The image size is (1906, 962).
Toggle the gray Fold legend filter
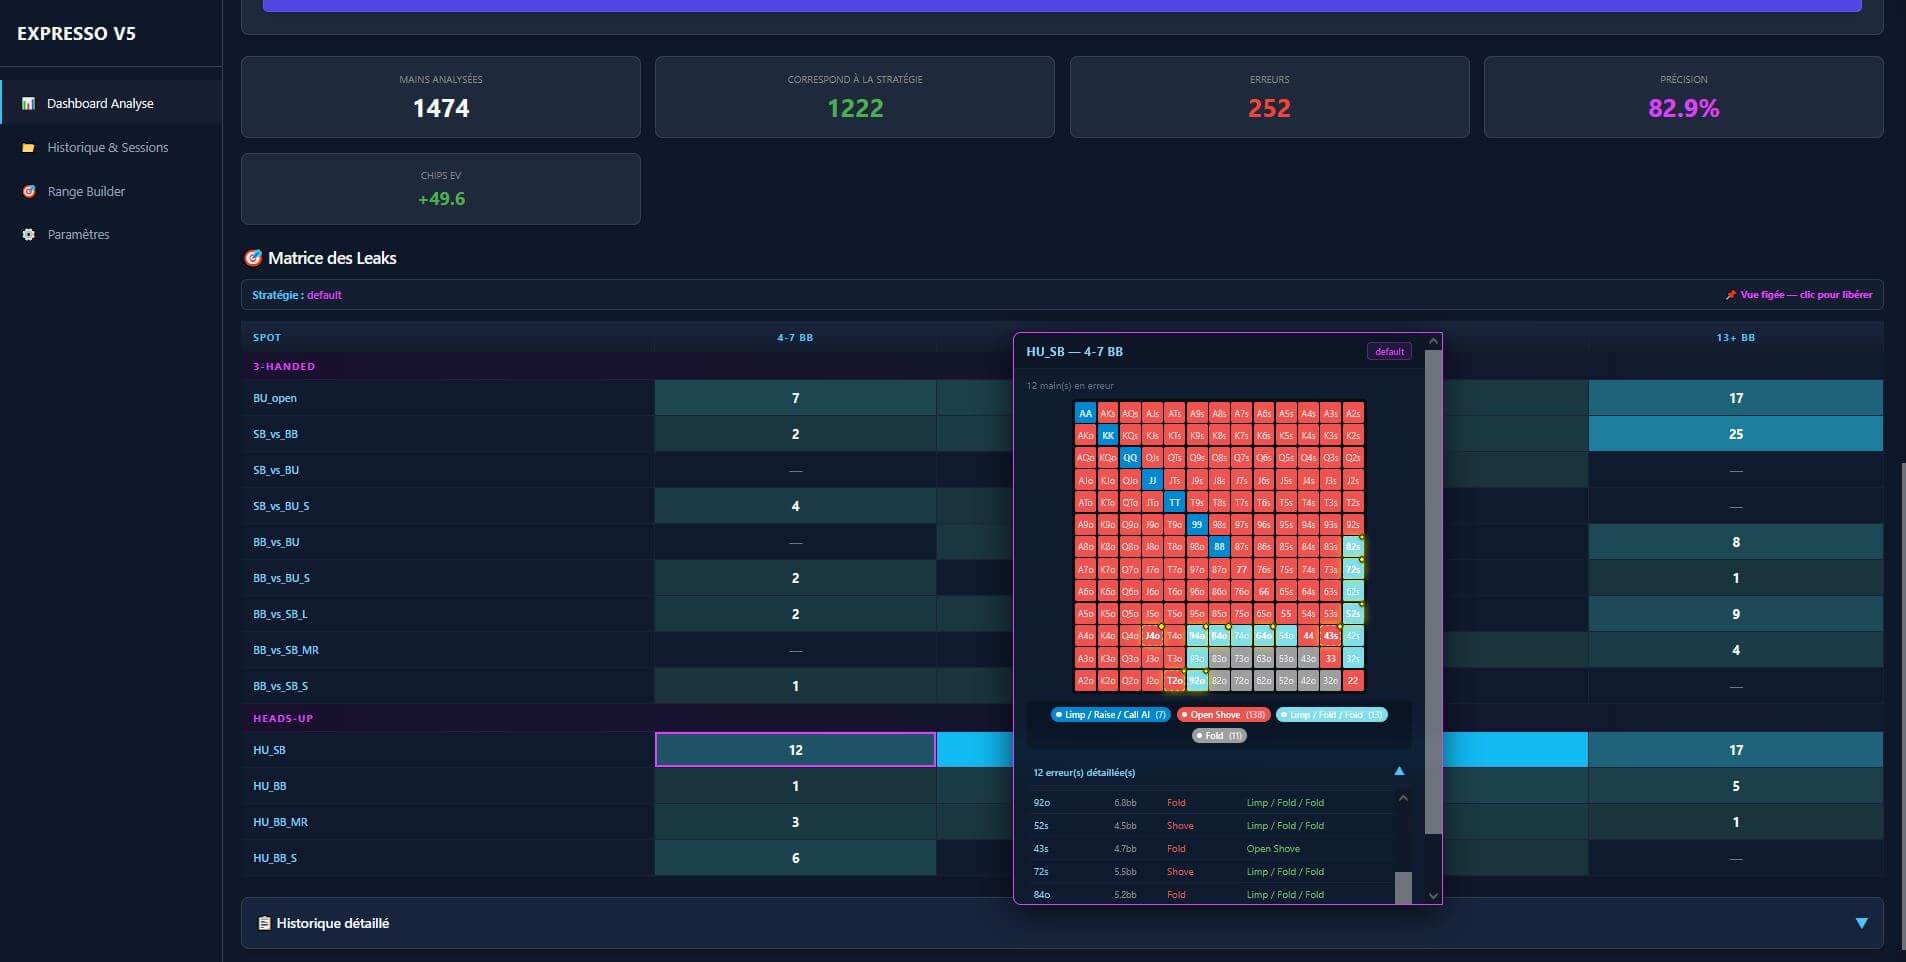click(1219, 736)
